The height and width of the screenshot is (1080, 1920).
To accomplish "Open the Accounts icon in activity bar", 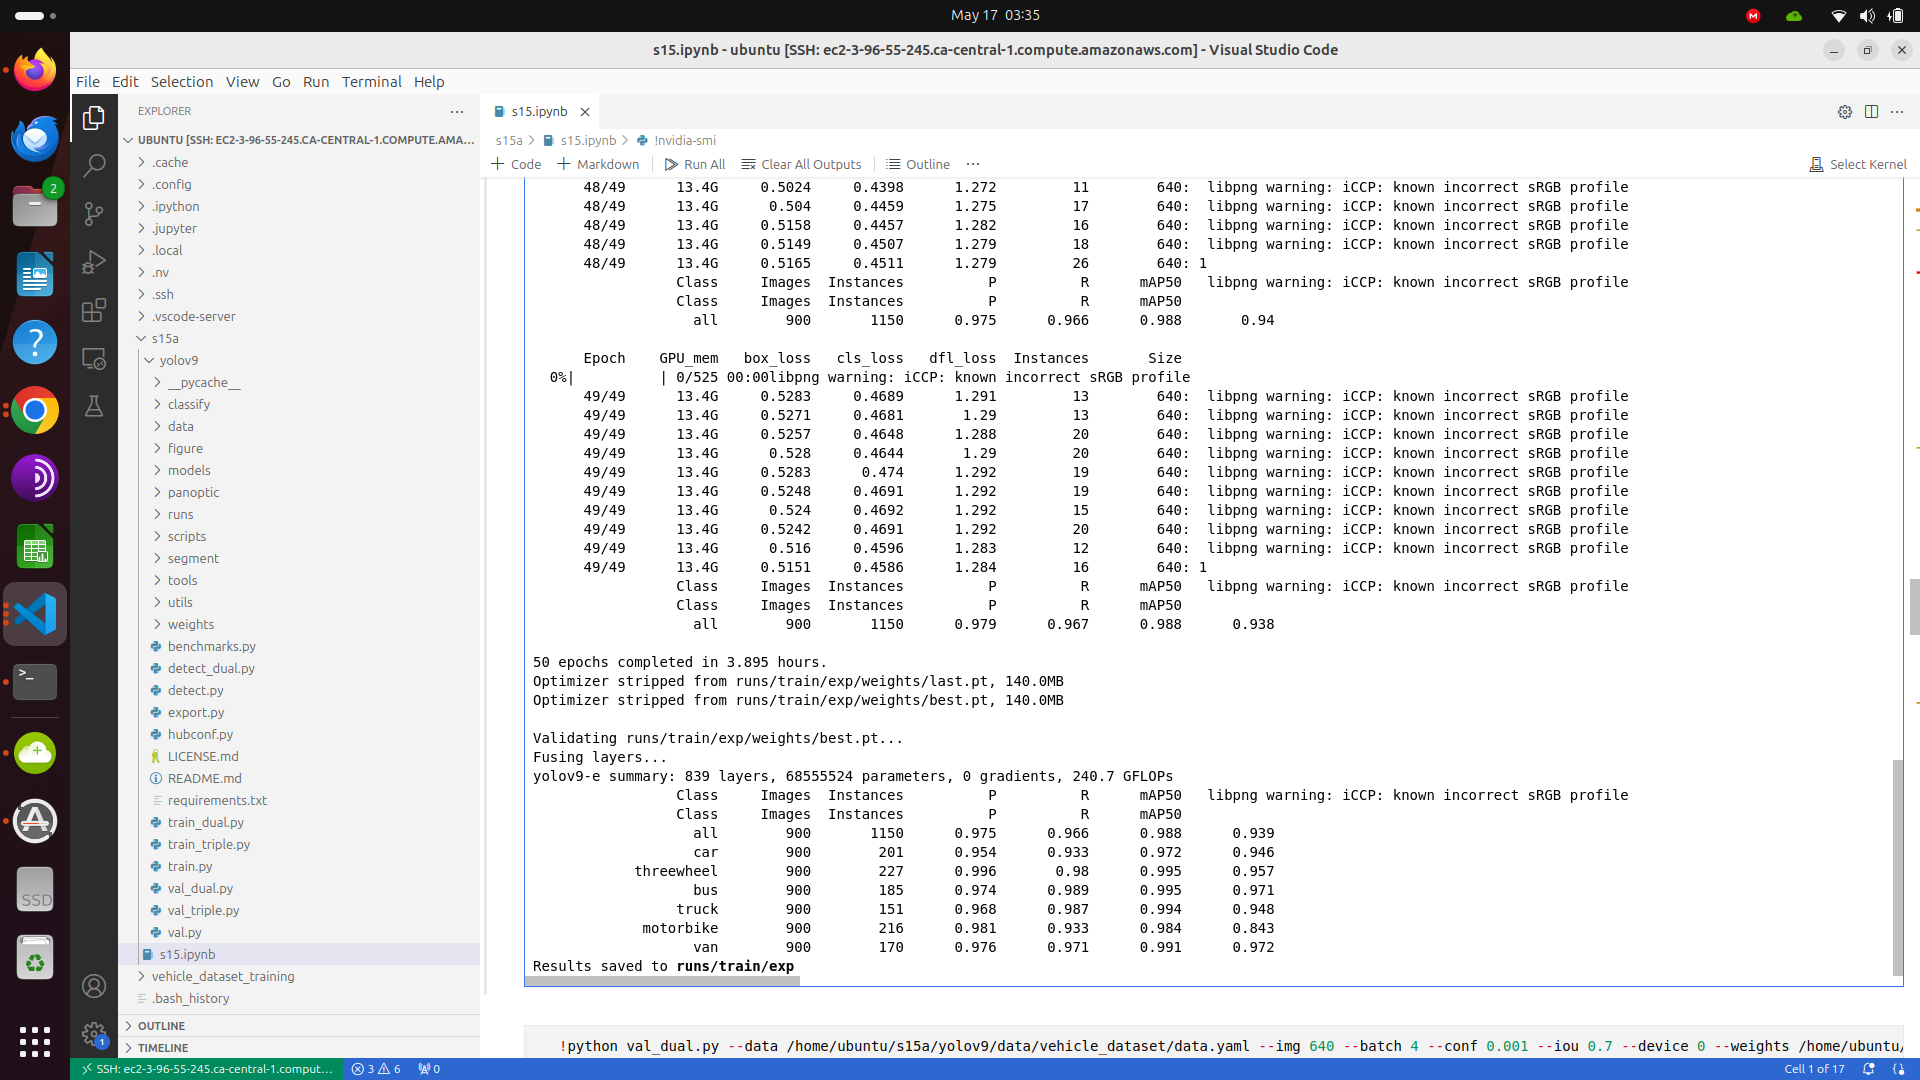I will 94,987.
